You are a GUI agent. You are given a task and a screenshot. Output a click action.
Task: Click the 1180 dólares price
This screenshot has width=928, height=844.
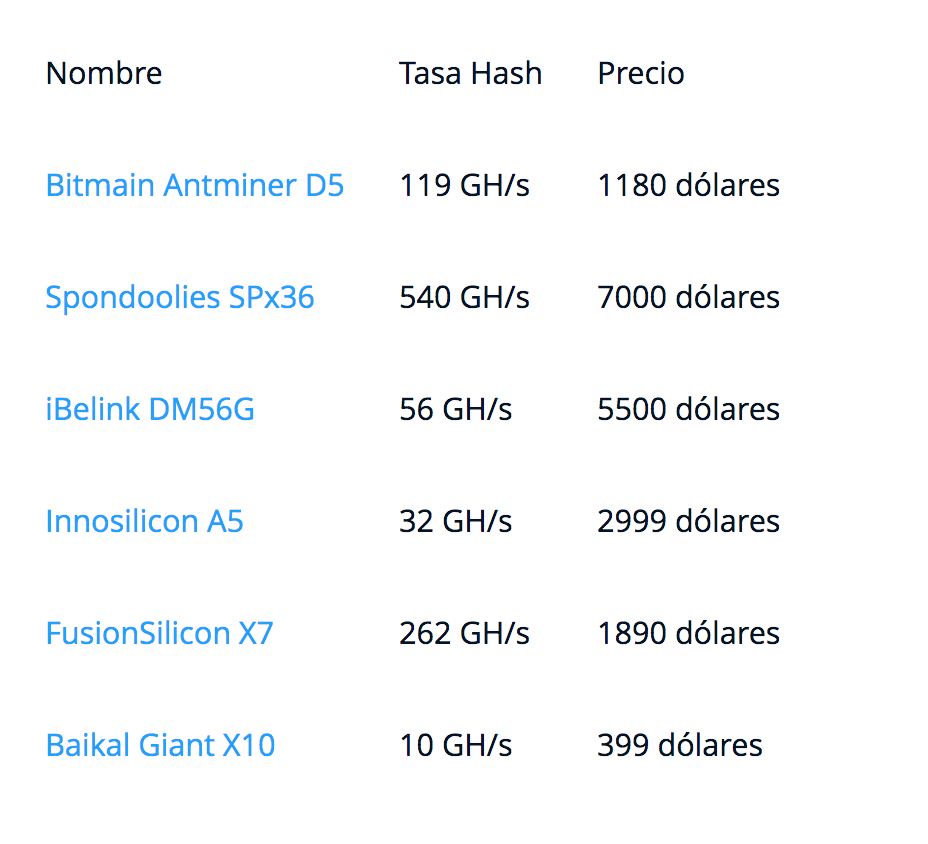coord(688,185)
